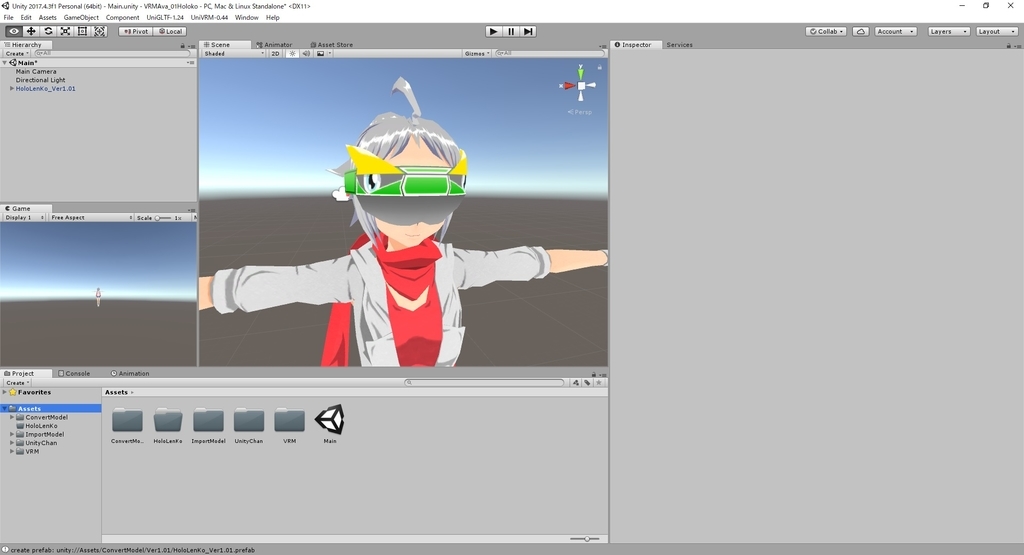
Task: Open the Display 1 dropdown in Game view
Action: coord(25,217)
